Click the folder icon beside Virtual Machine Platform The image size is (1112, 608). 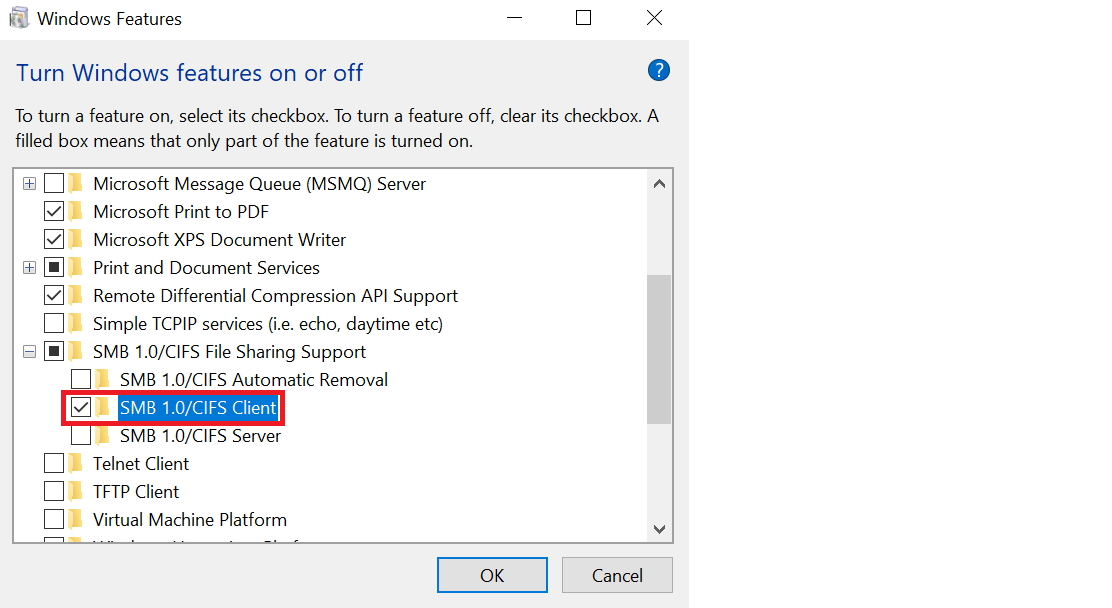point(76,519)
